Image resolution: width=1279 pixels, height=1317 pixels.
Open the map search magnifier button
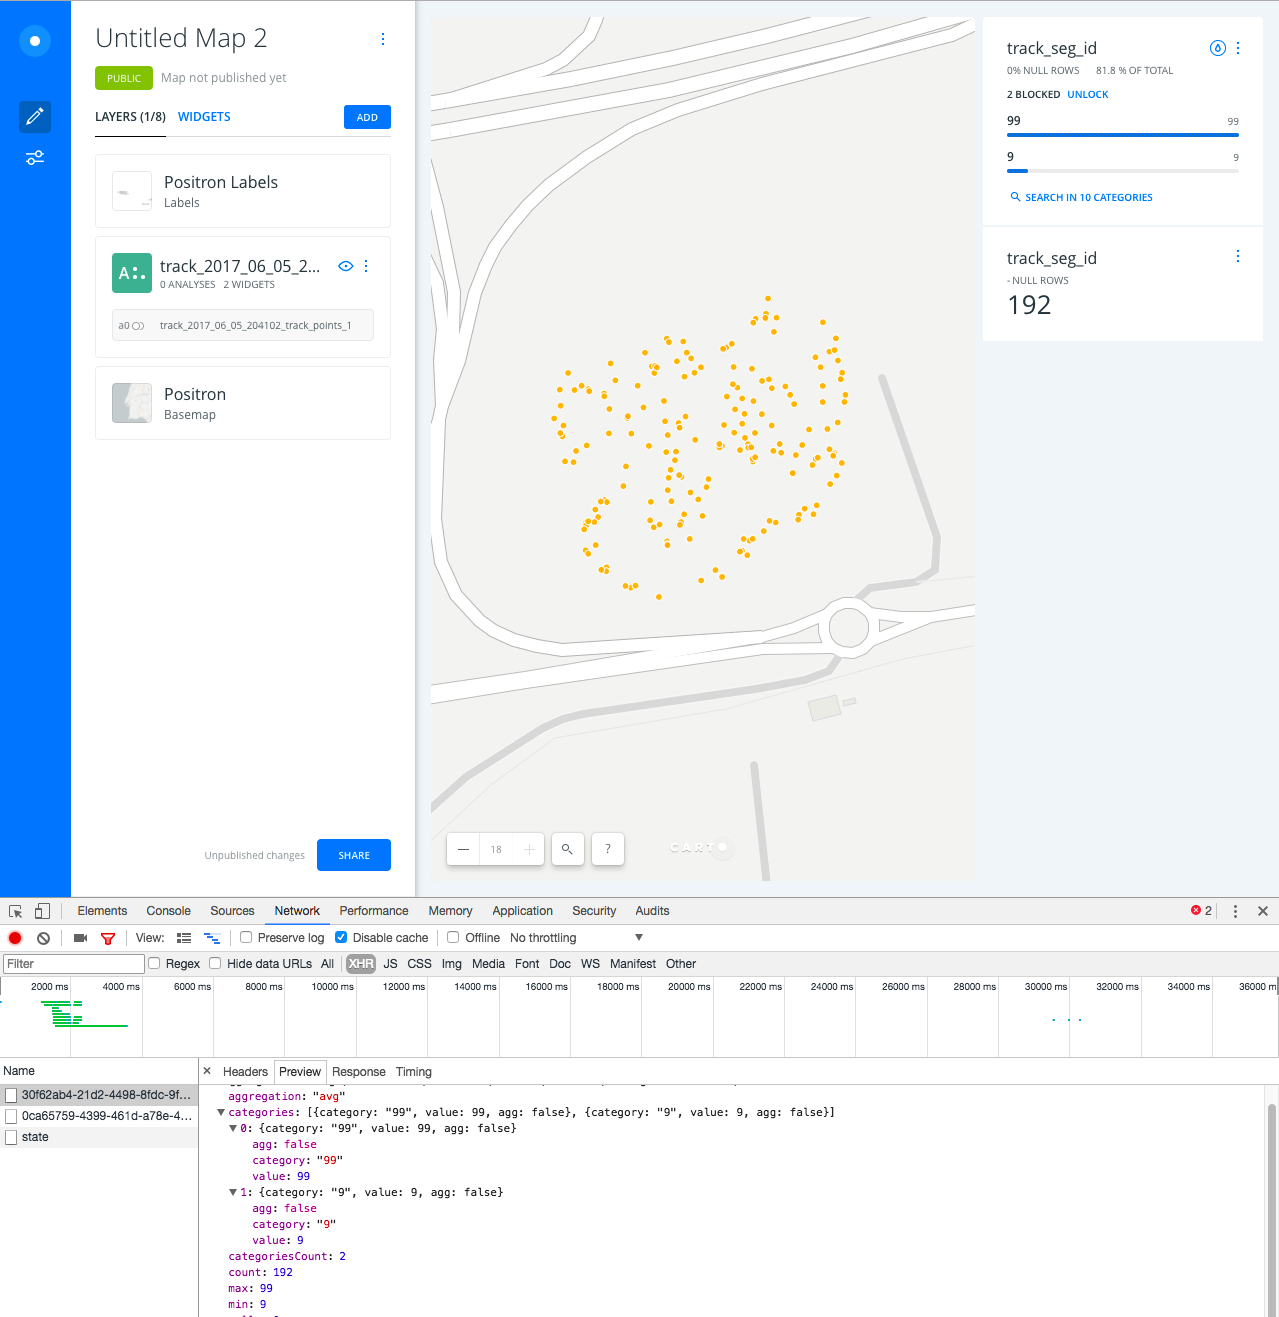(x=567, y=849)
